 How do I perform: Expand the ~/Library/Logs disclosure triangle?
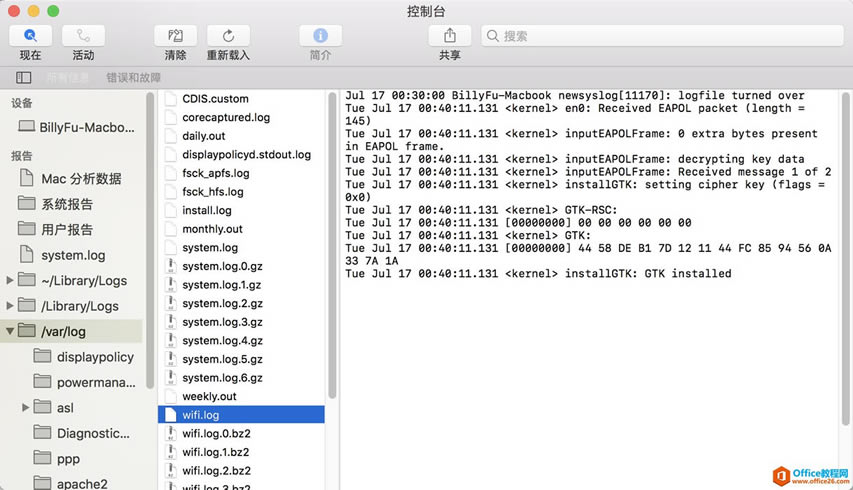coord(9,281)
